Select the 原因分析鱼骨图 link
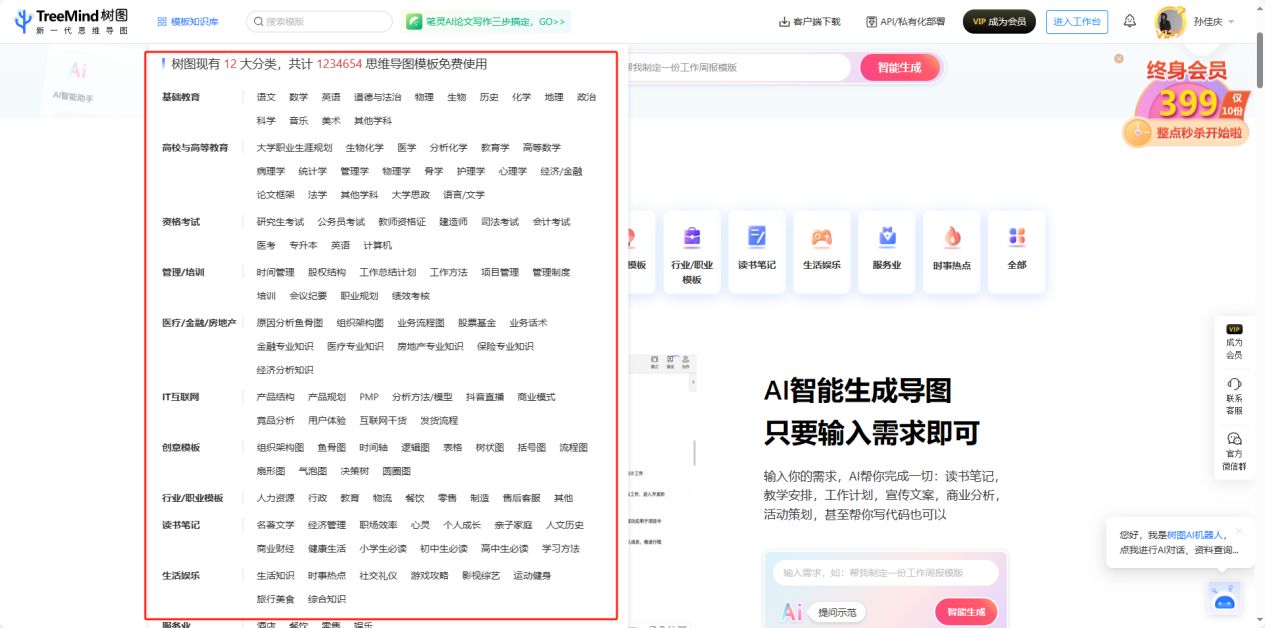Image resolution: width=1265 pixels, height=628 pixels. 290,323
